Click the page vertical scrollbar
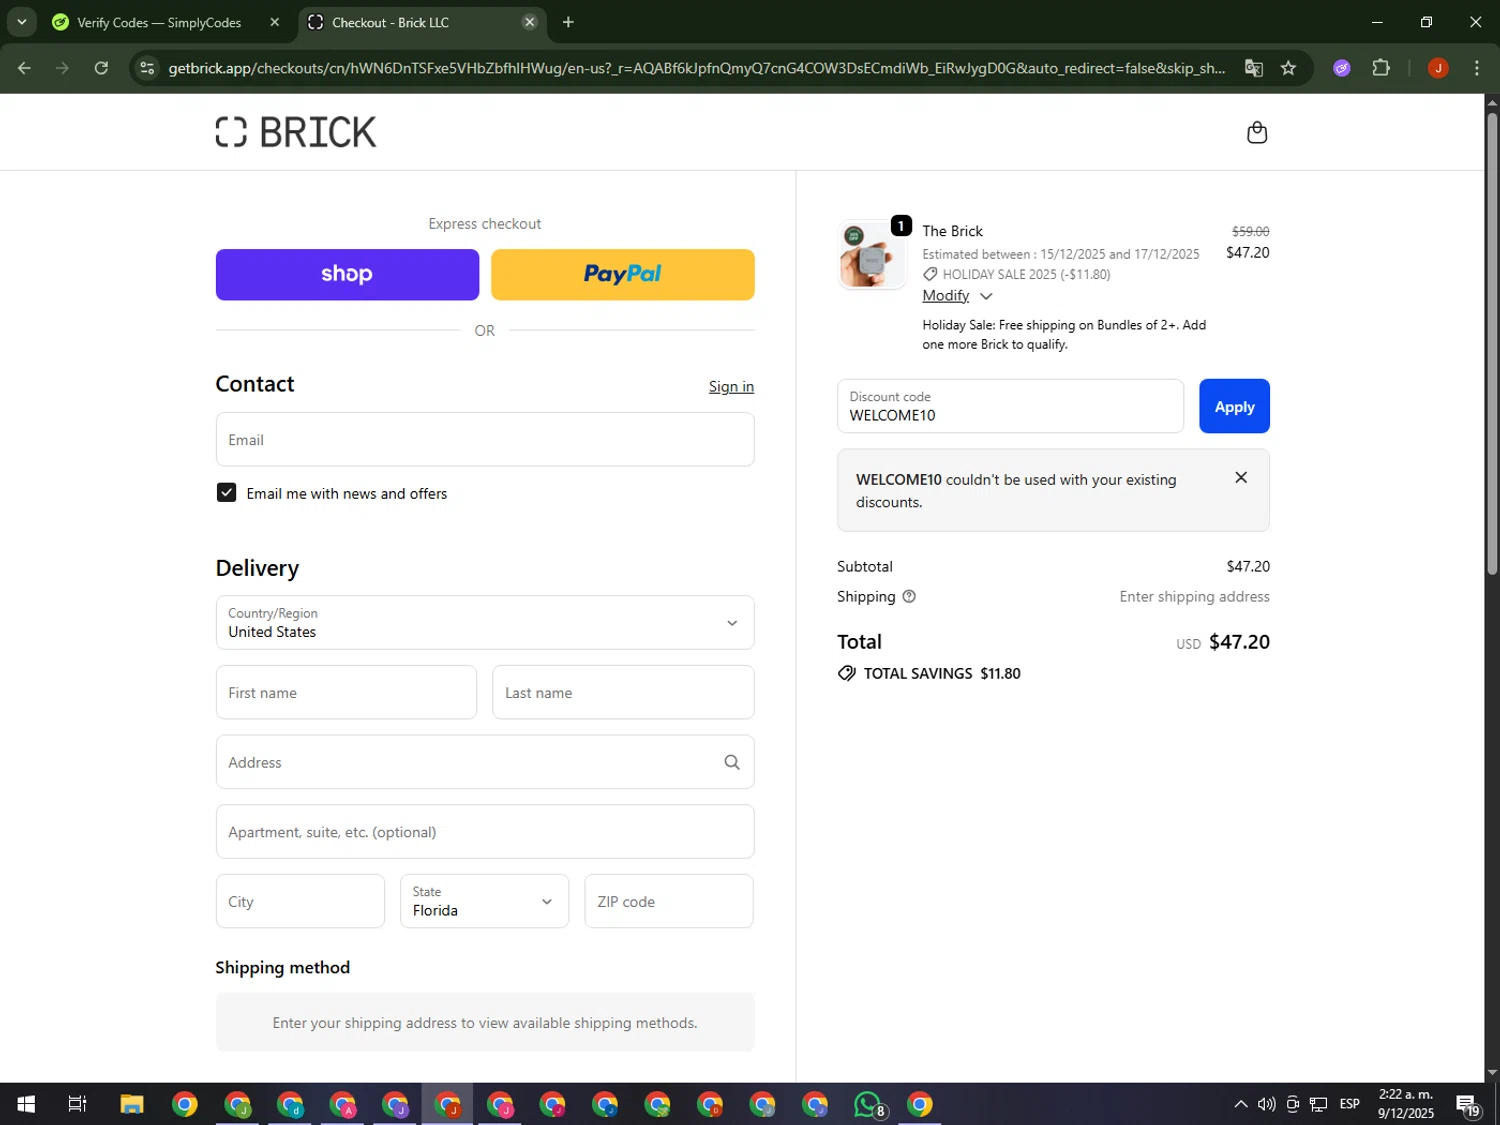Viewport: 1500px width, 1125px height. [1492, 344]
